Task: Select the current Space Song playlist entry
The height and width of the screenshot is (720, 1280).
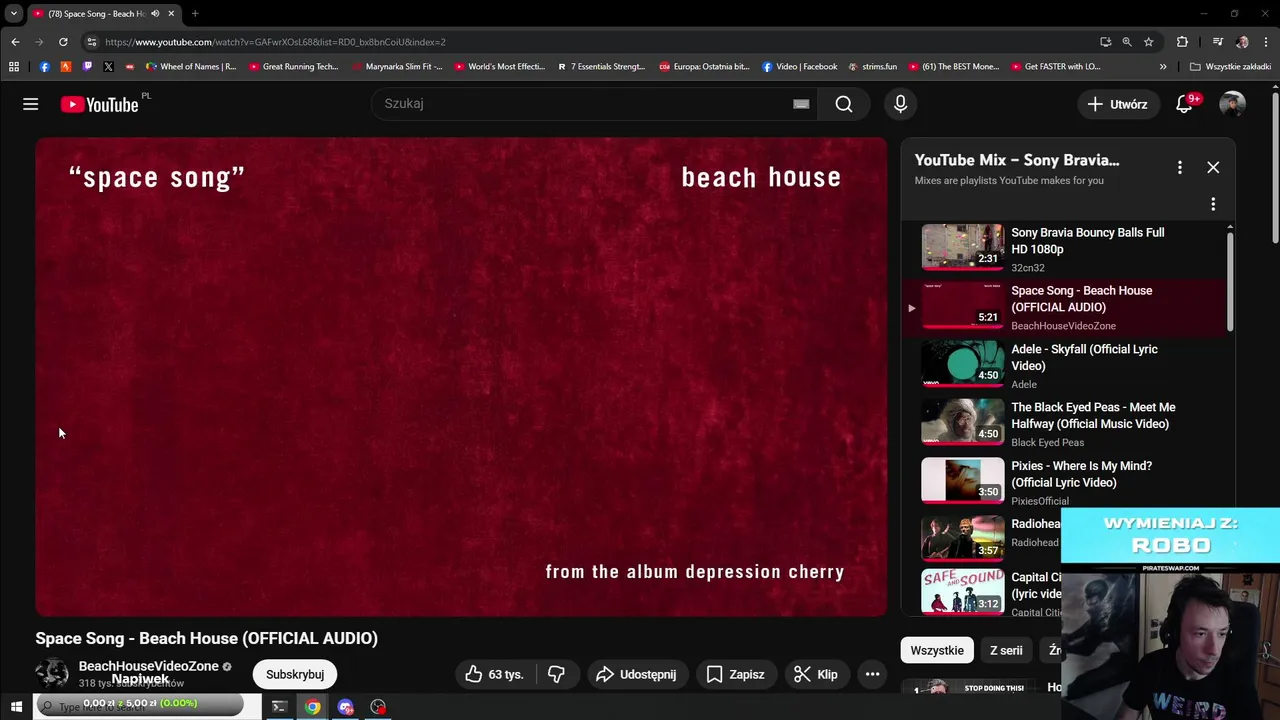Action: coord(1063,307)
